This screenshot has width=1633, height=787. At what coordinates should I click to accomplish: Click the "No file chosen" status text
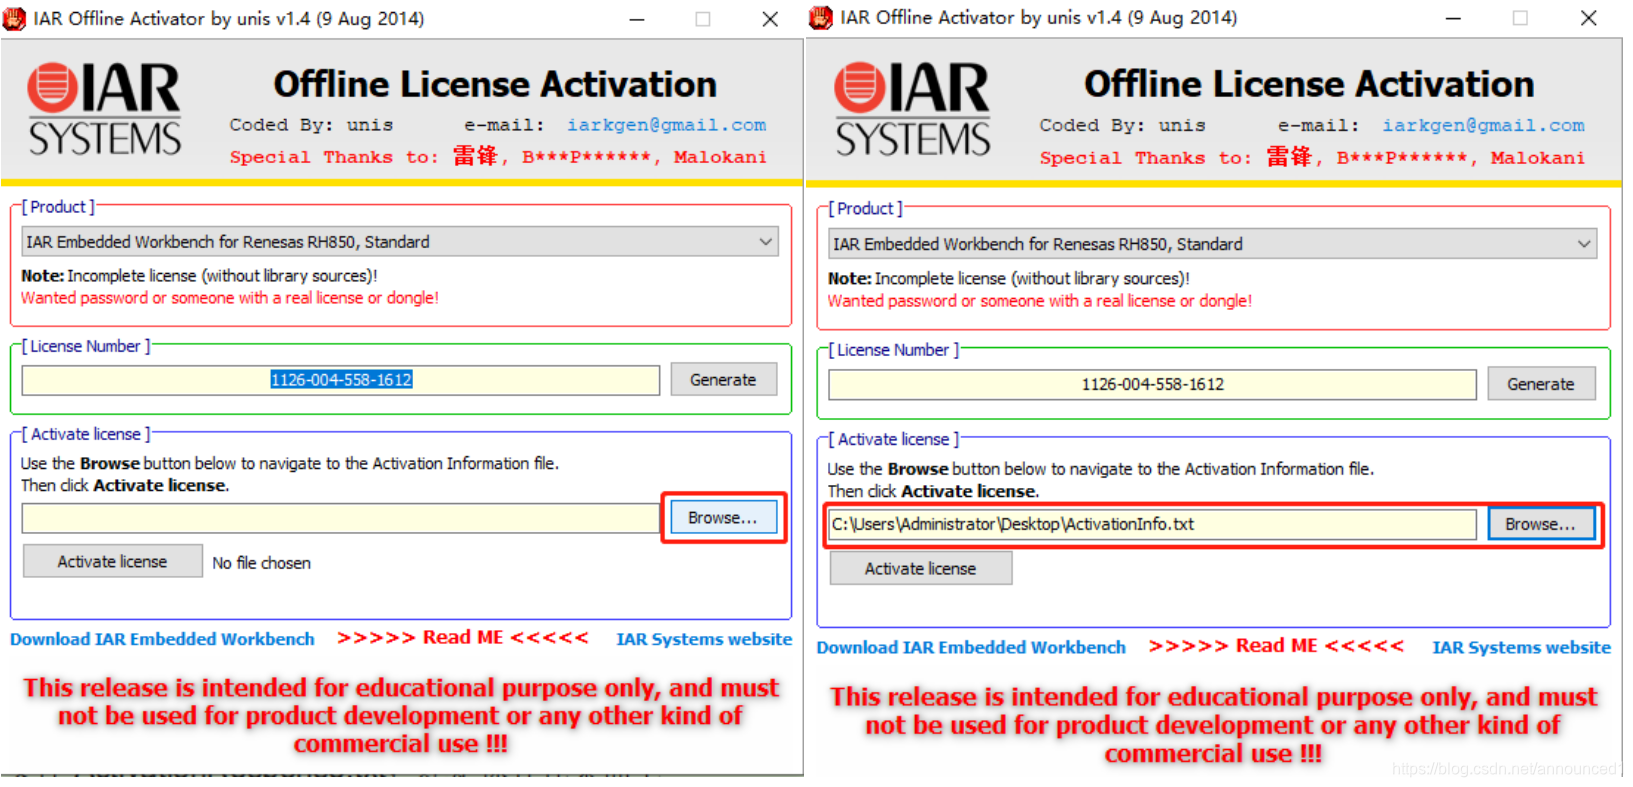pyautogui.click(x=261, y=563)
